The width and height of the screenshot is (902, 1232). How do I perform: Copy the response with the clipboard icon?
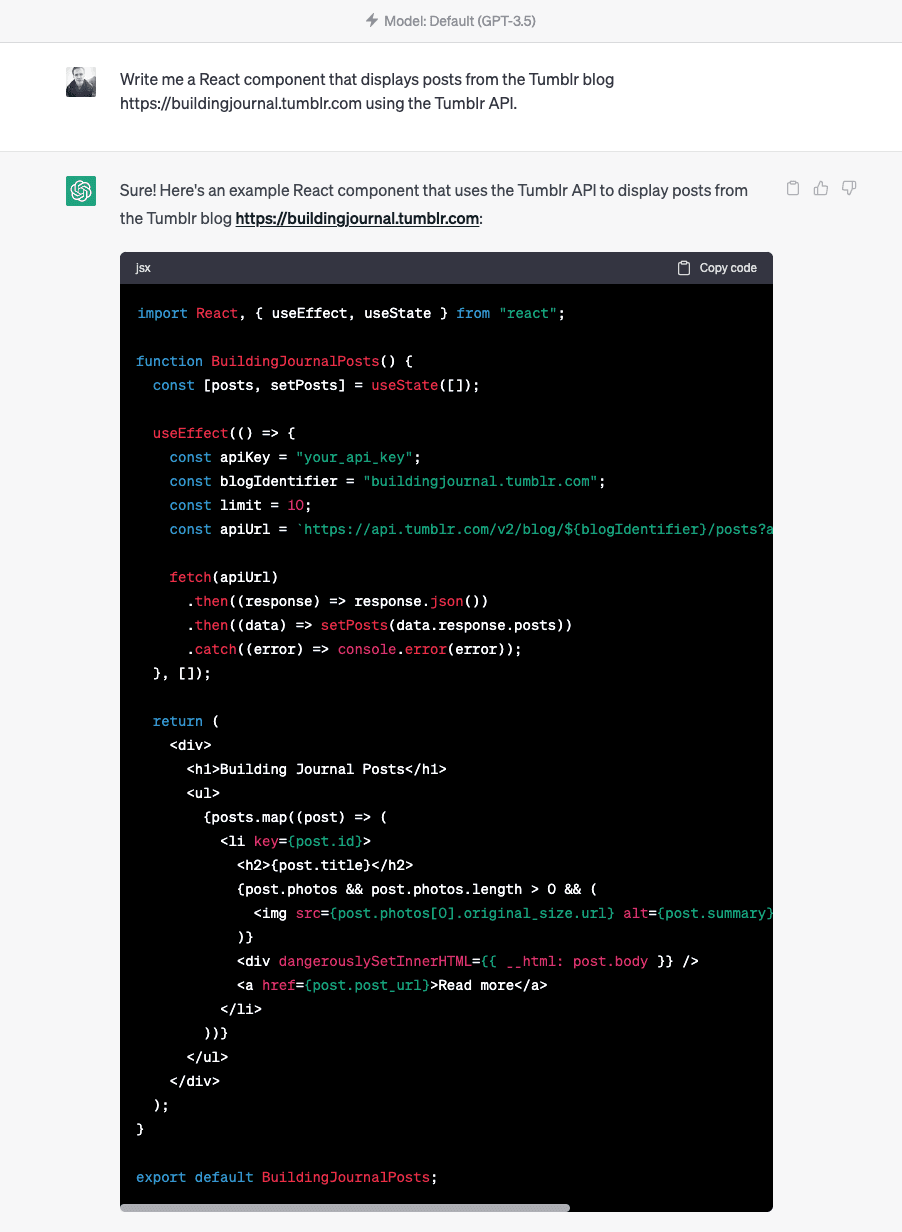coord(793,188)
